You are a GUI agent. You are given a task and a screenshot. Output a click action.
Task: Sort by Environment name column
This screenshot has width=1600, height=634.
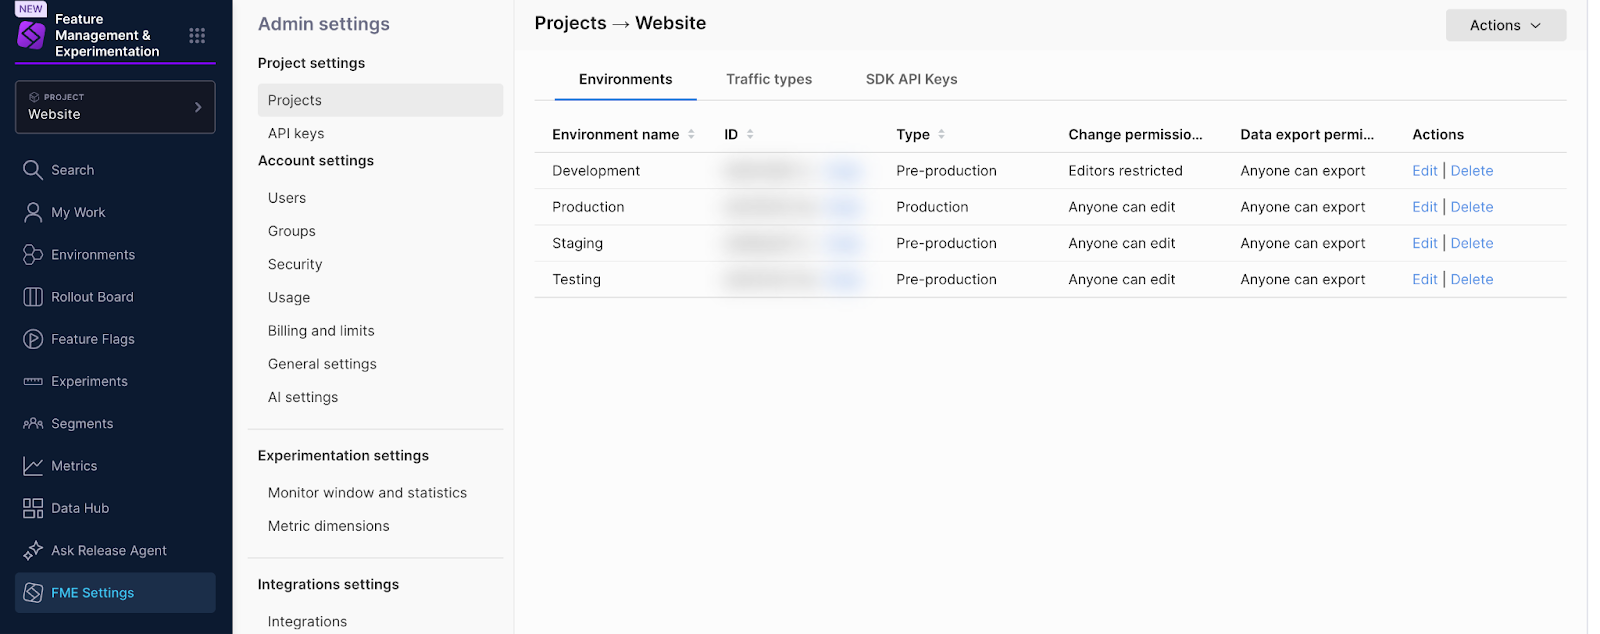tap(691, 134)
